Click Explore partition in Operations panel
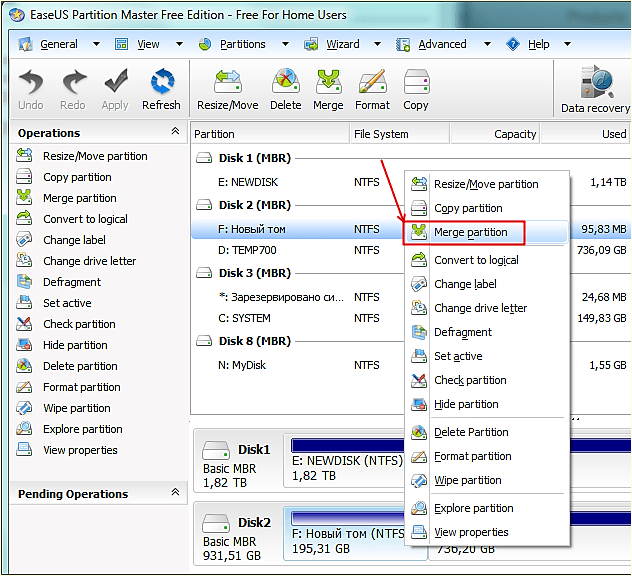 click(69, 428)
